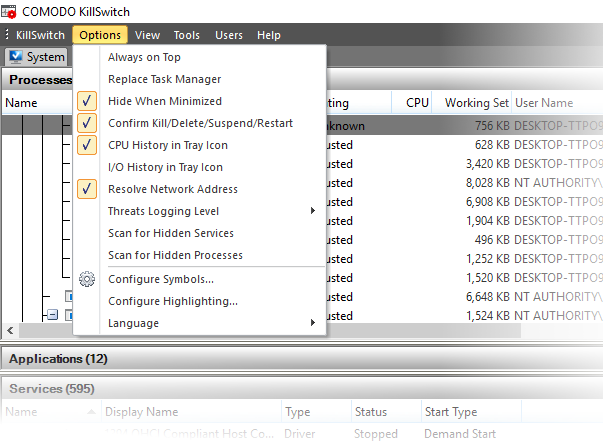Select the process row using 1,904 KB
Viewport: 603px width, 447px height.
(x=465, y=221)
